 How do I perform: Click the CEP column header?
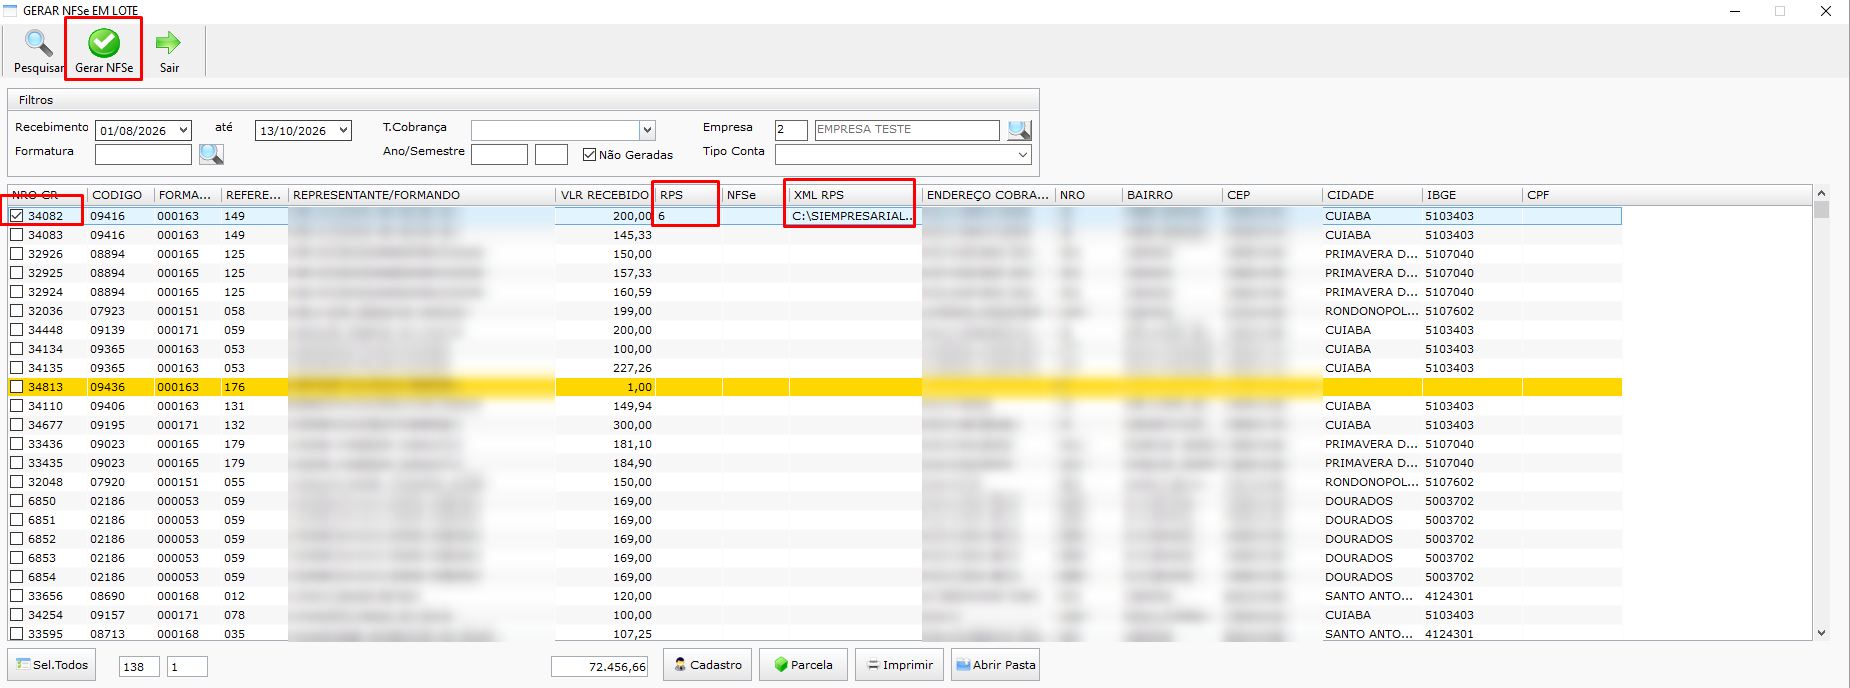coord(1272,195)
